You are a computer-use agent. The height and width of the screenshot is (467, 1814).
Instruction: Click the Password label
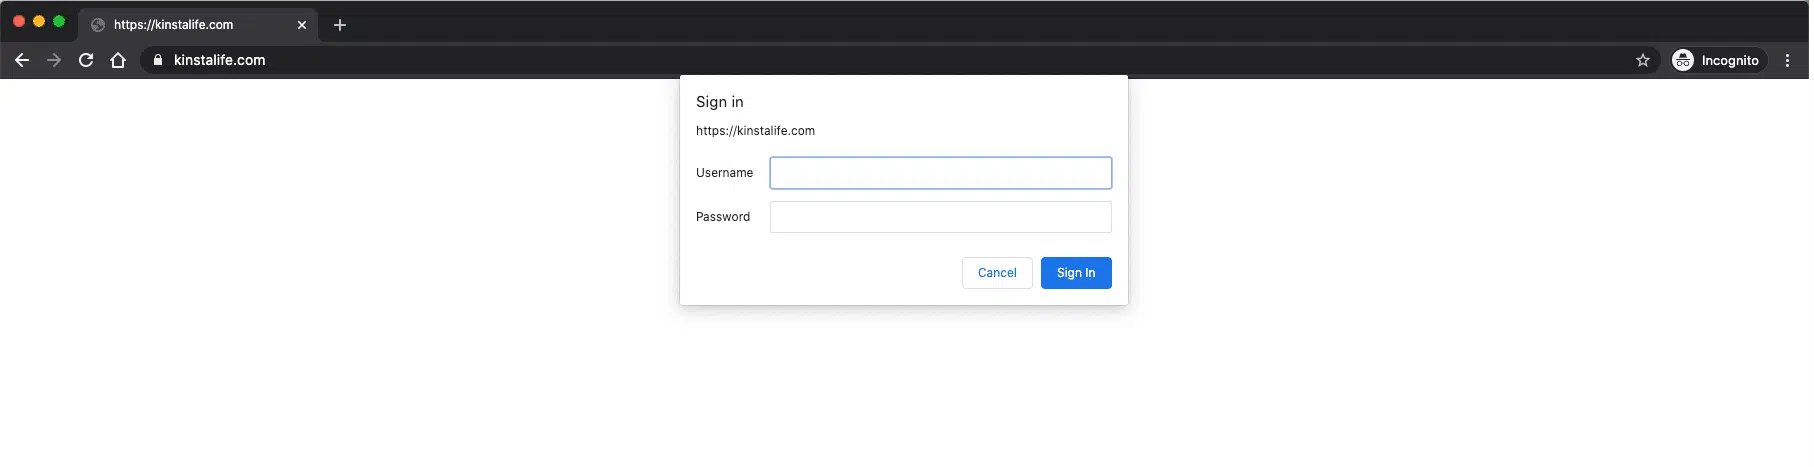723,217
